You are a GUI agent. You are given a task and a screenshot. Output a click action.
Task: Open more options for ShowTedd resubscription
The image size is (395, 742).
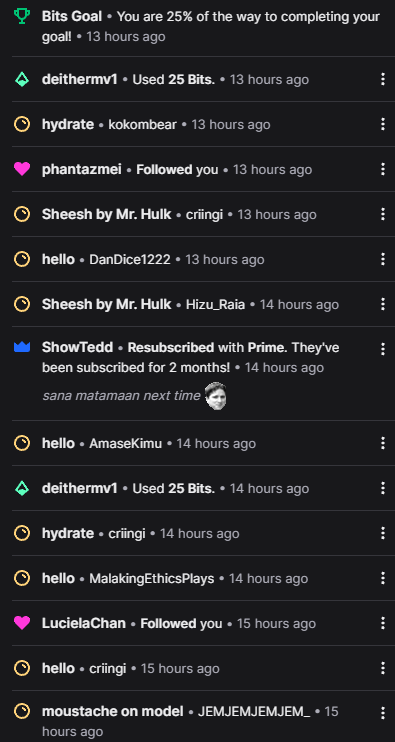tap(383, 349)
